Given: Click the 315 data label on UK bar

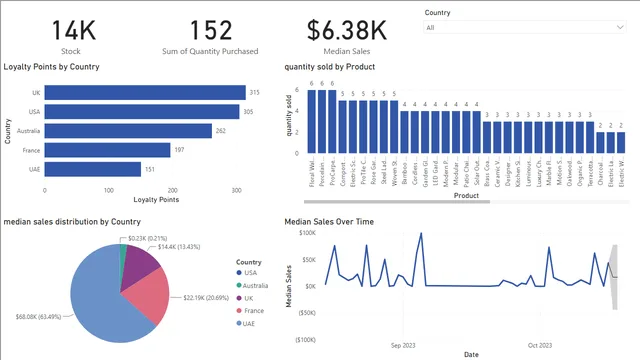Looking at the screenshot, I should [x=254, y=92].
